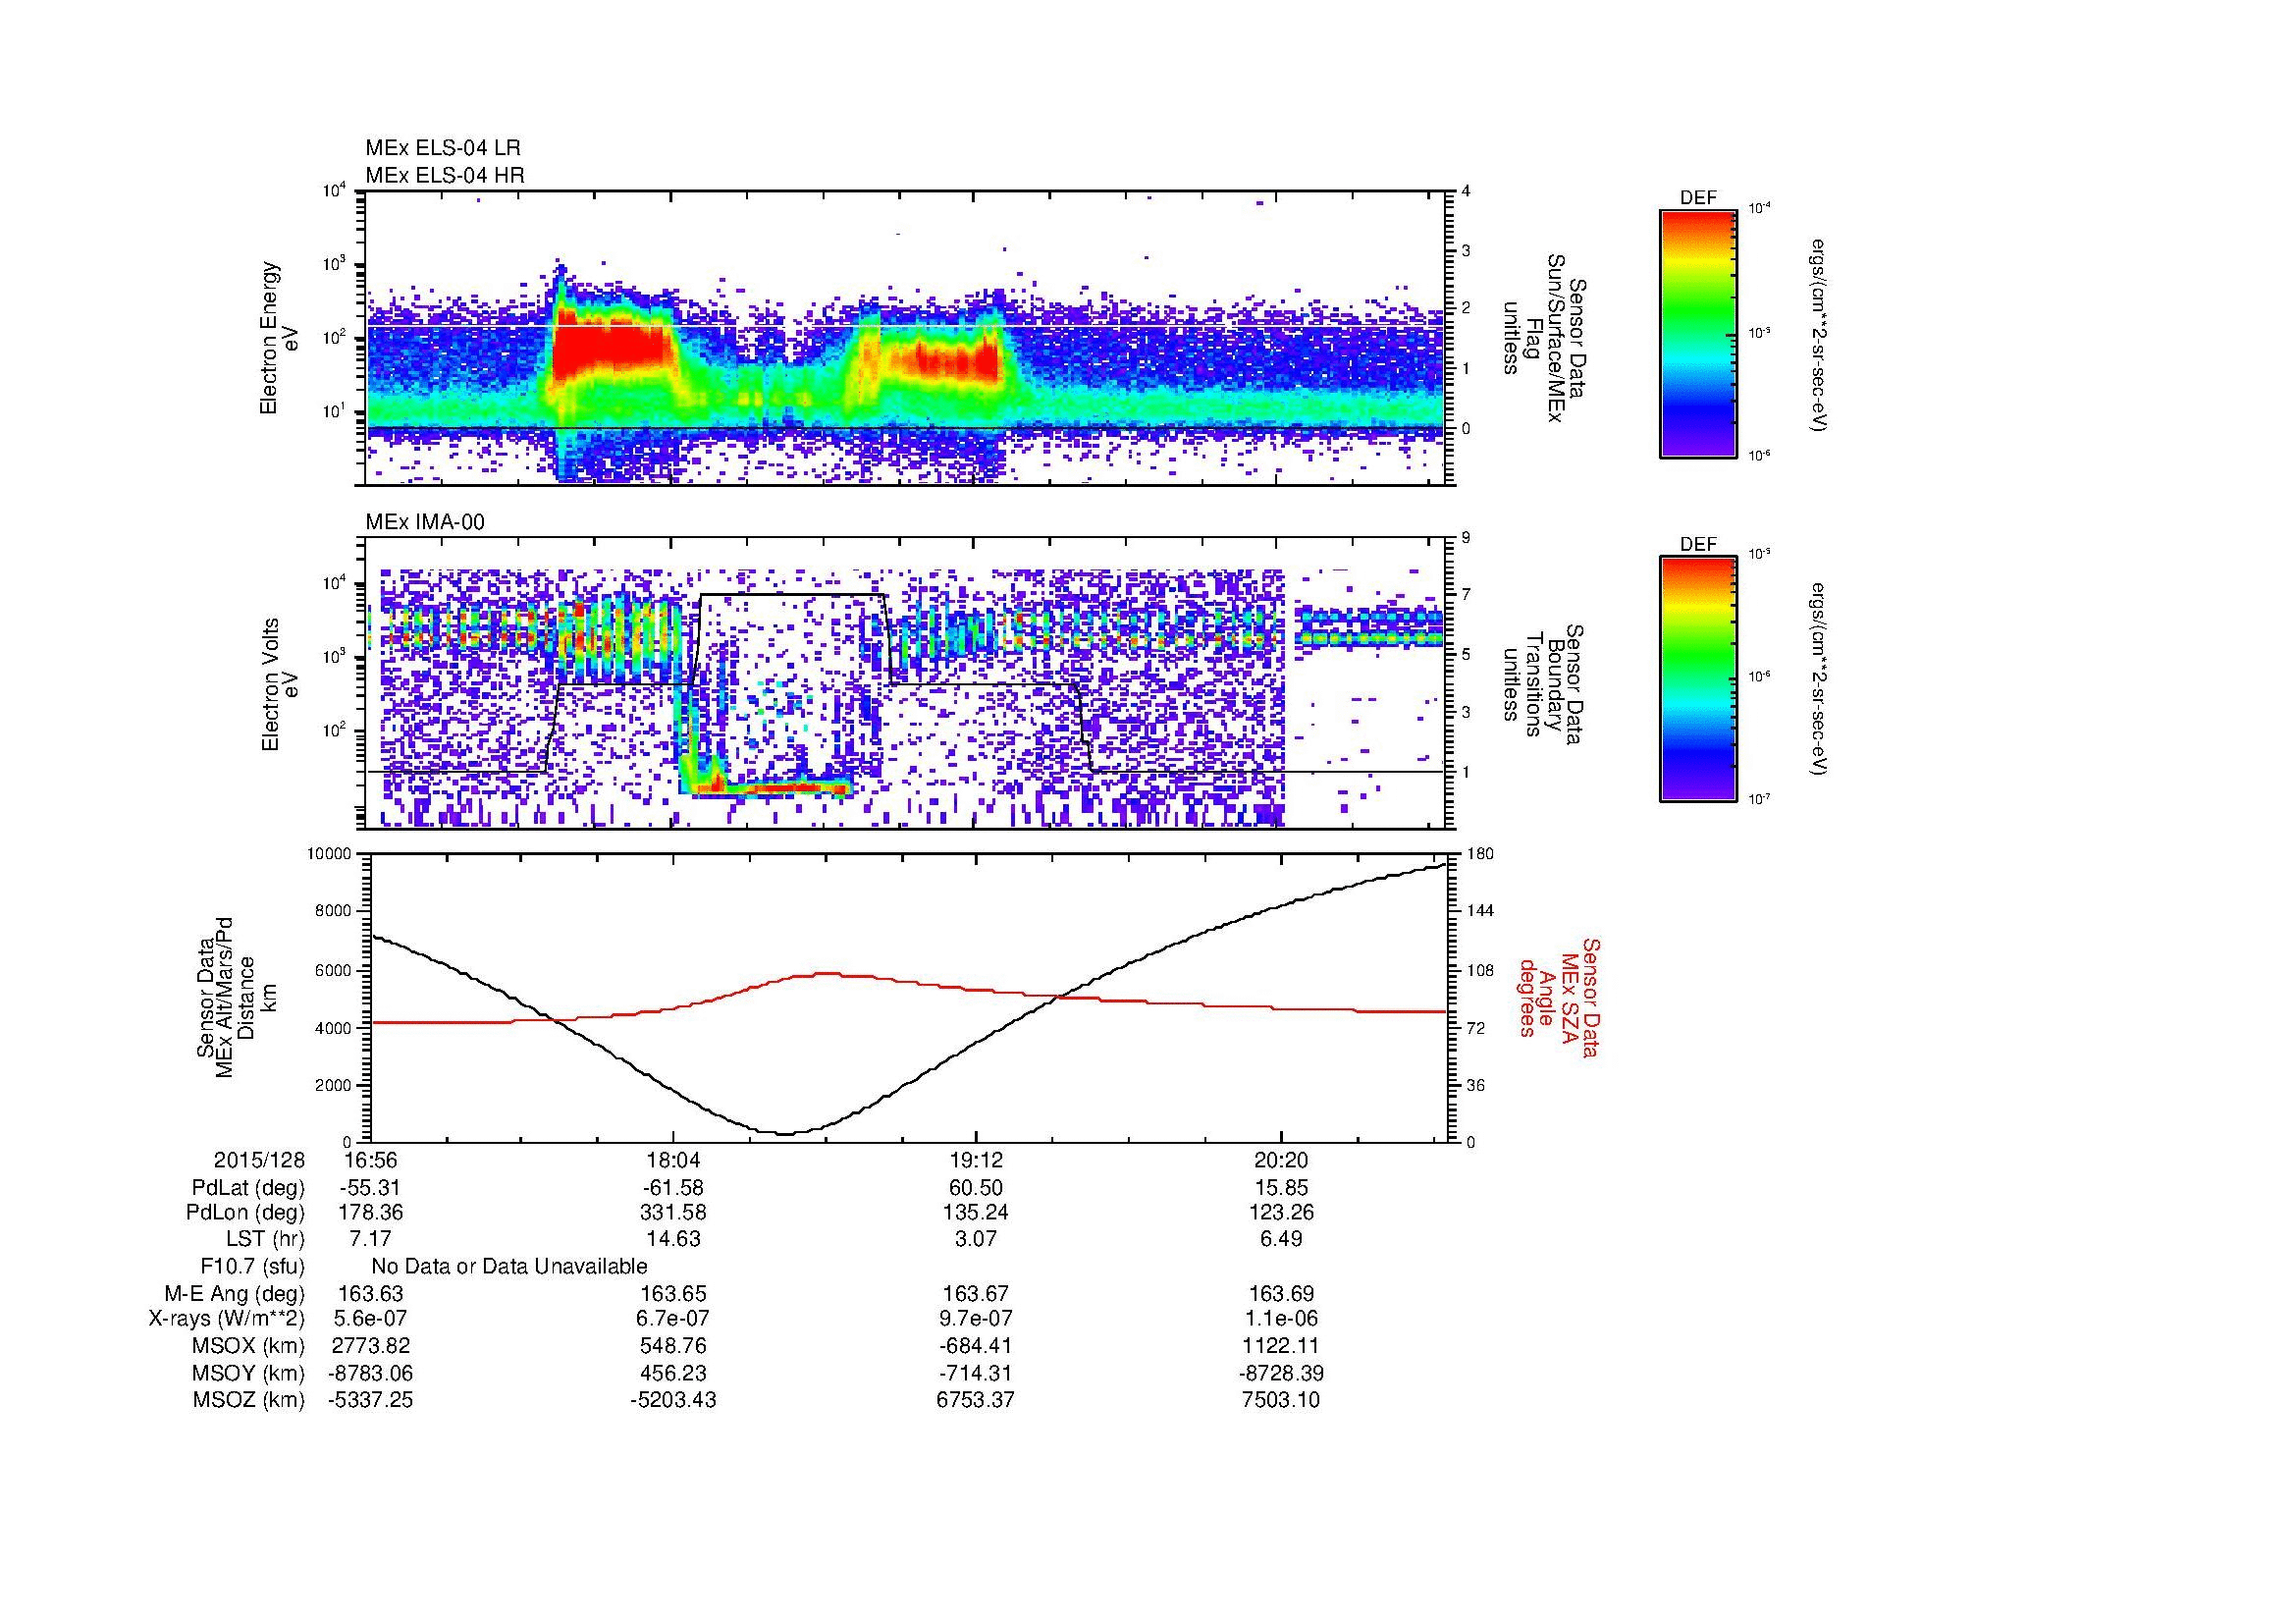Click the 'M-E Ang (deg)' row label
2296x1623 pixels.
pyautogui.click(x=234, y=1293)
